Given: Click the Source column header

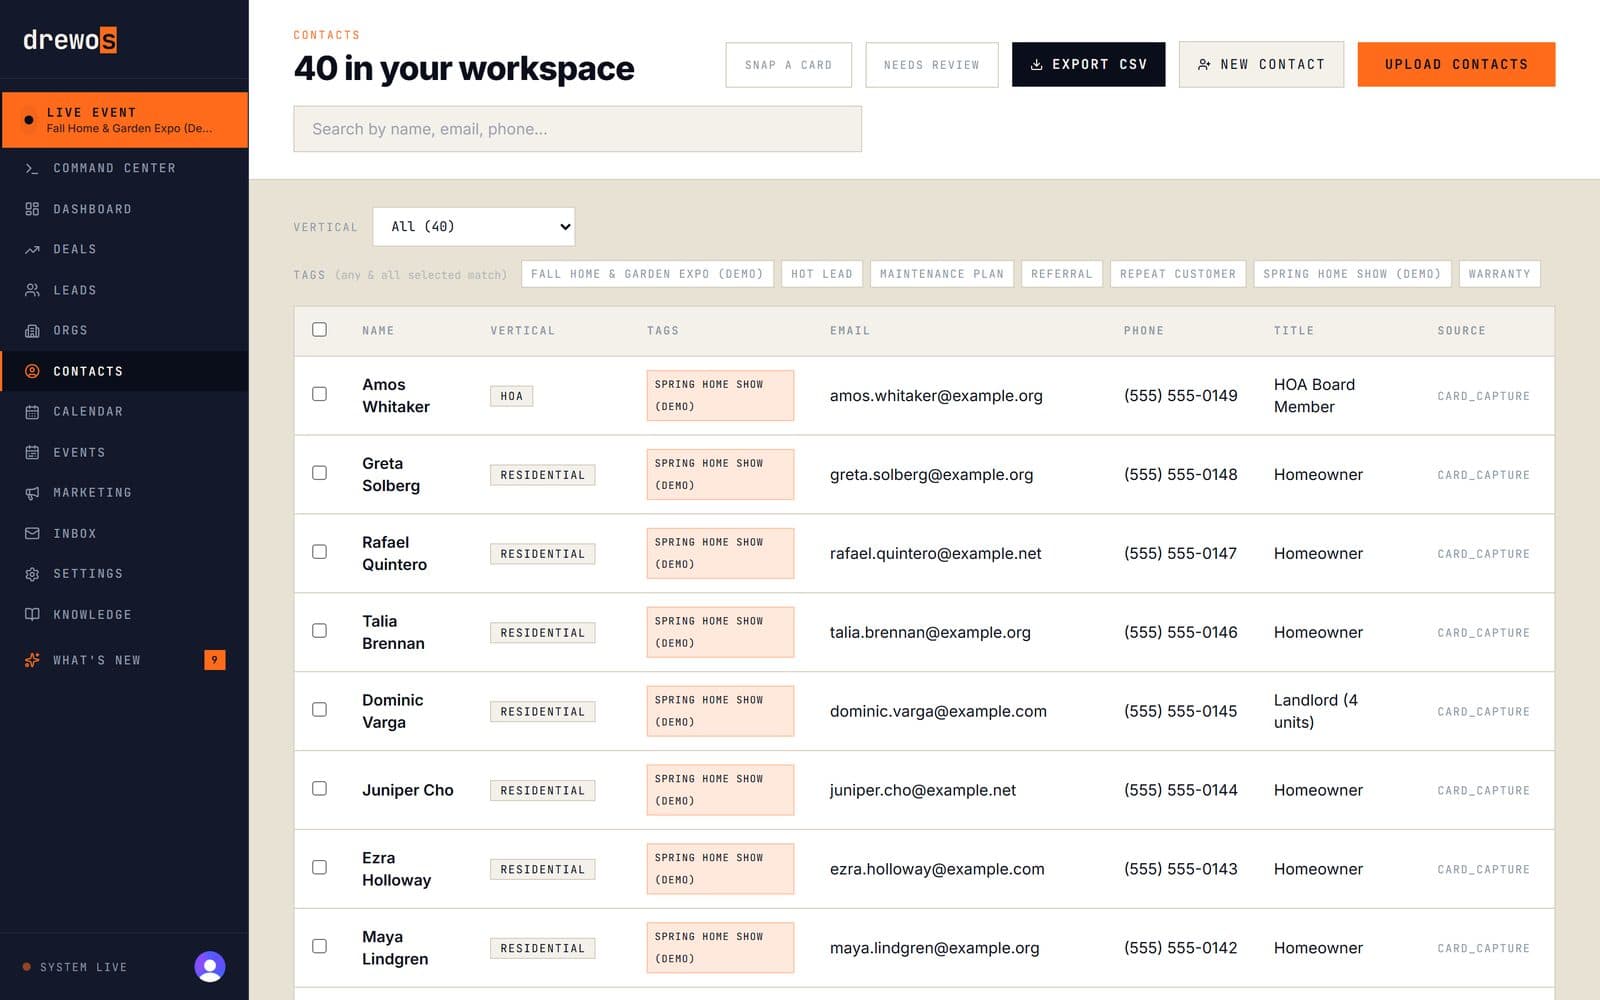Looking at the screenshot, I should [x=1461, y=330].
